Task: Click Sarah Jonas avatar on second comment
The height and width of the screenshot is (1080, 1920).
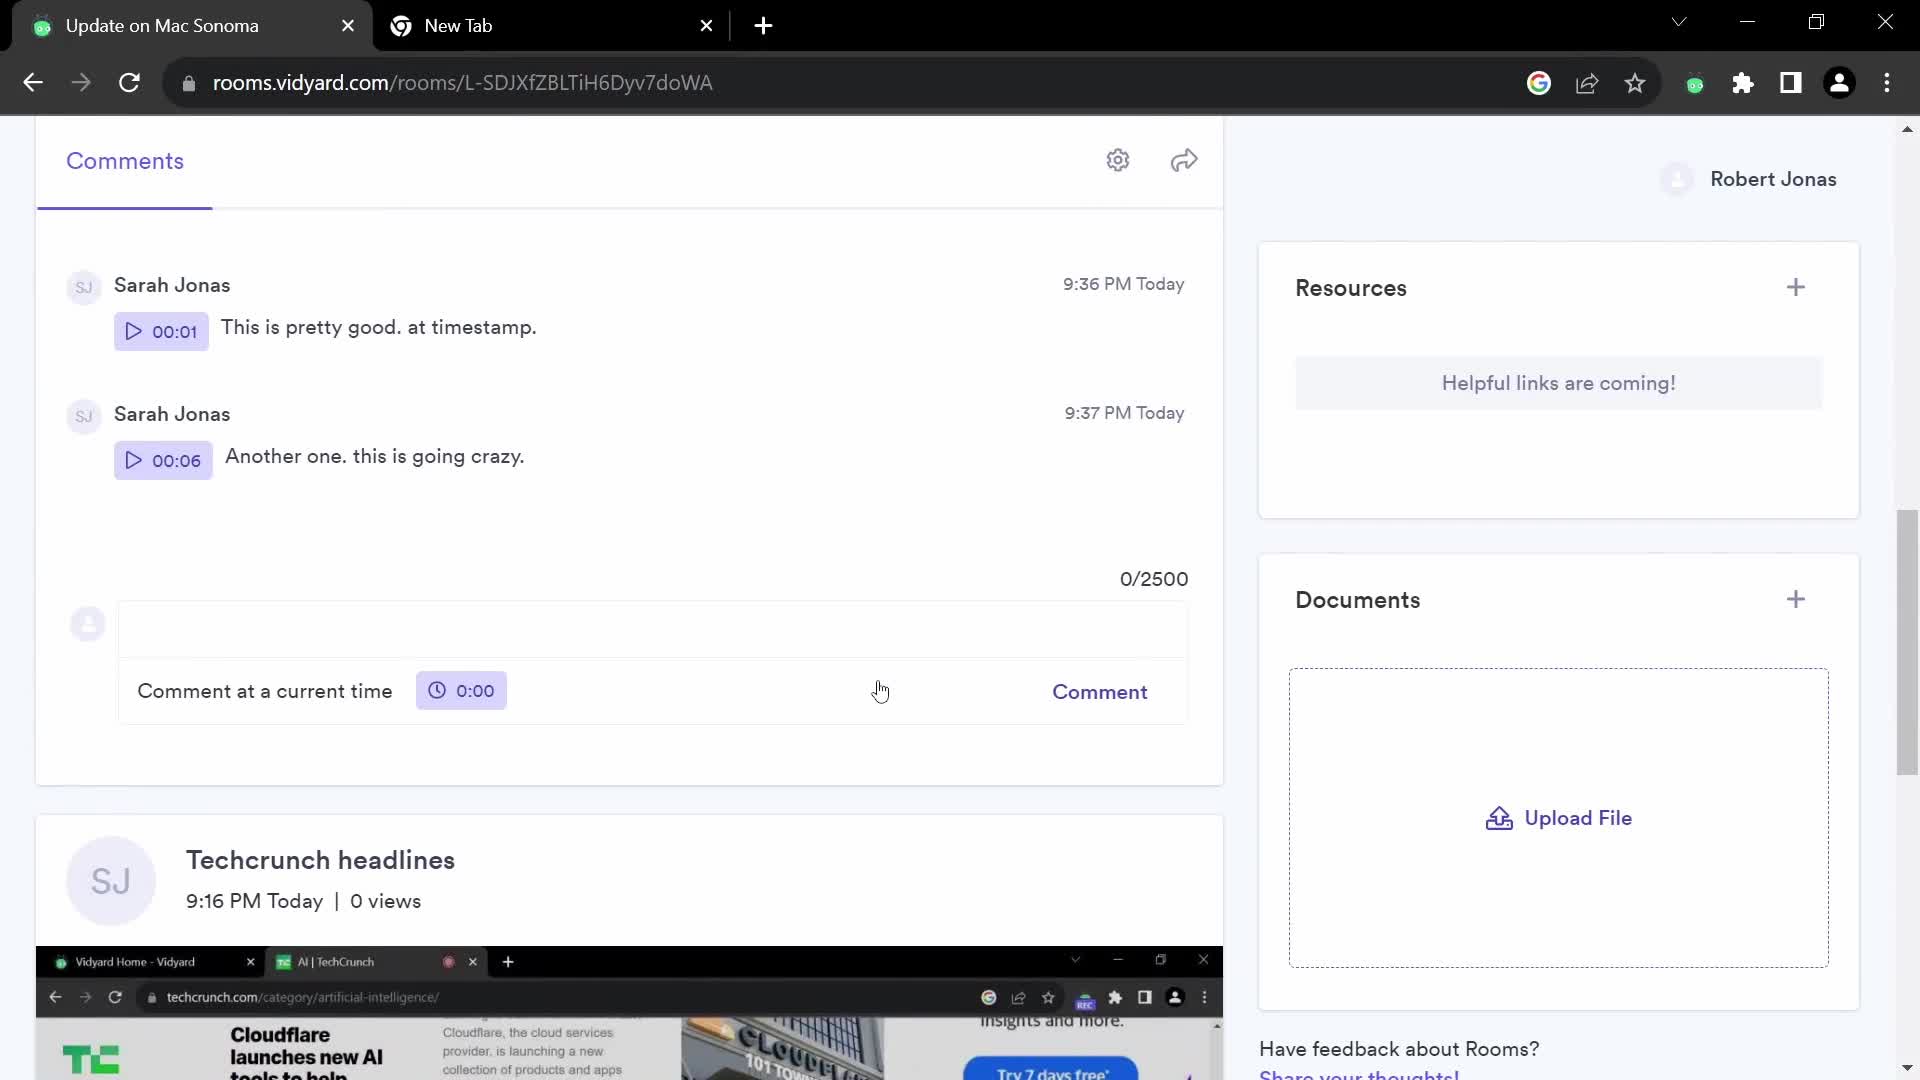Action: (x=84, y=416)
